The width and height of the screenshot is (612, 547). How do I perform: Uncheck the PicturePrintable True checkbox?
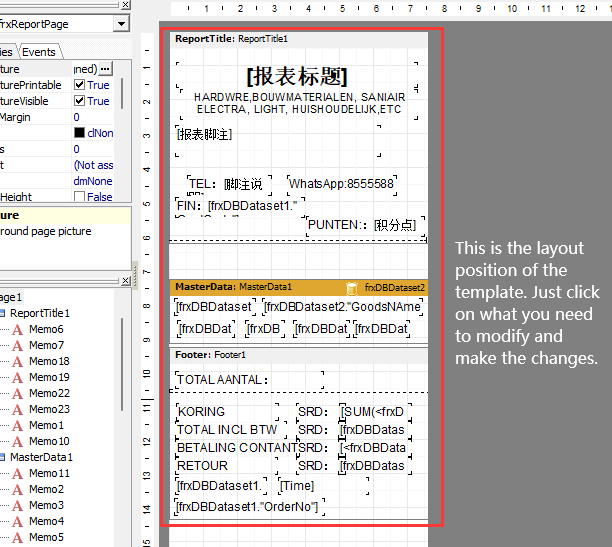click(80, 85)
